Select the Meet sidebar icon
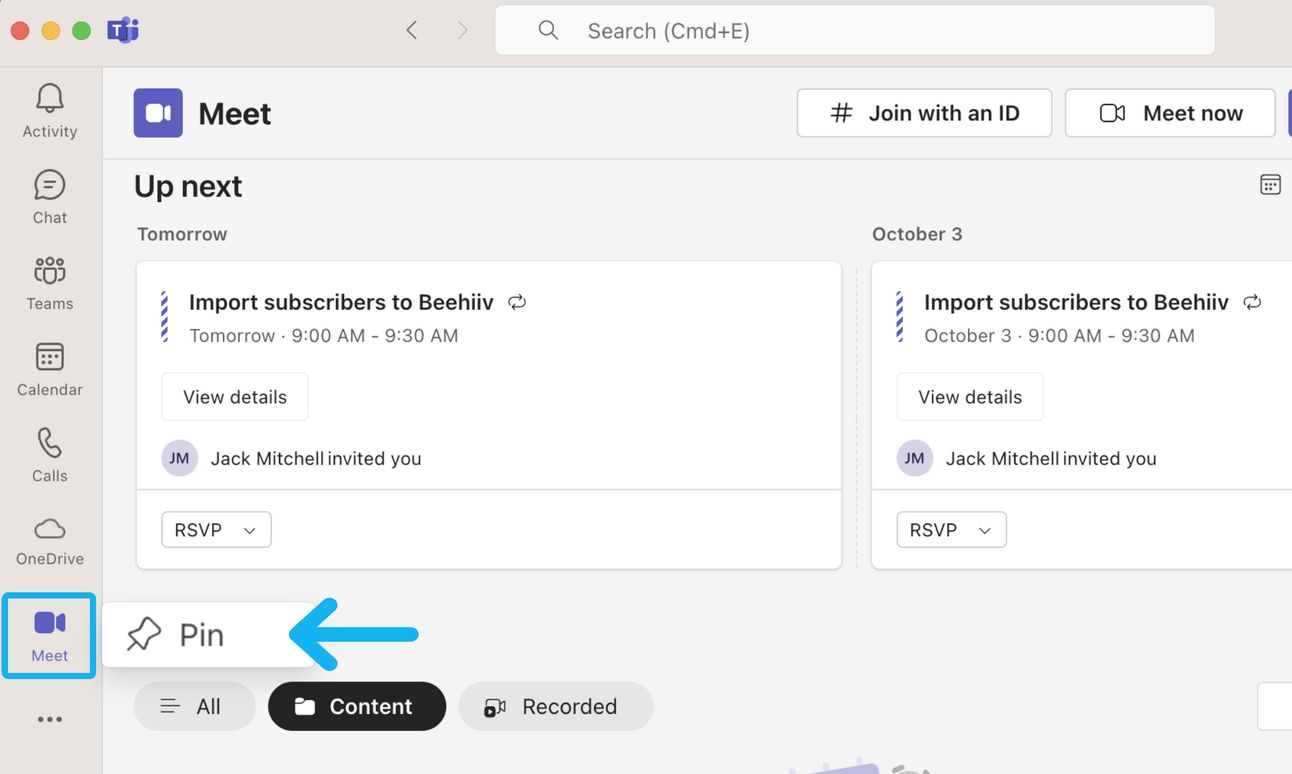The width and height of the screenshot is (1292, 774). click(49, 635)
